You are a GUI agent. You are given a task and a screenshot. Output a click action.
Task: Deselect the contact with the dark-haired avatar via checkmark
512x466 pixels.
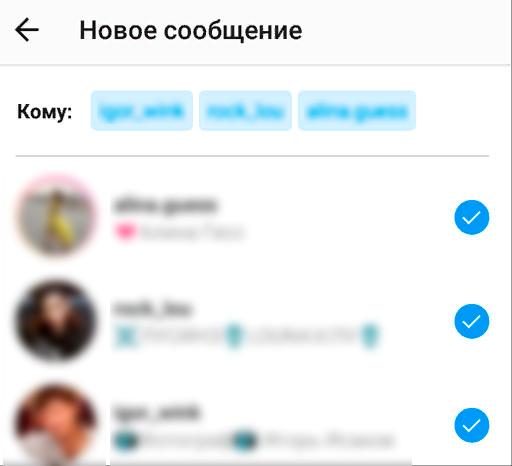point(472,321)
